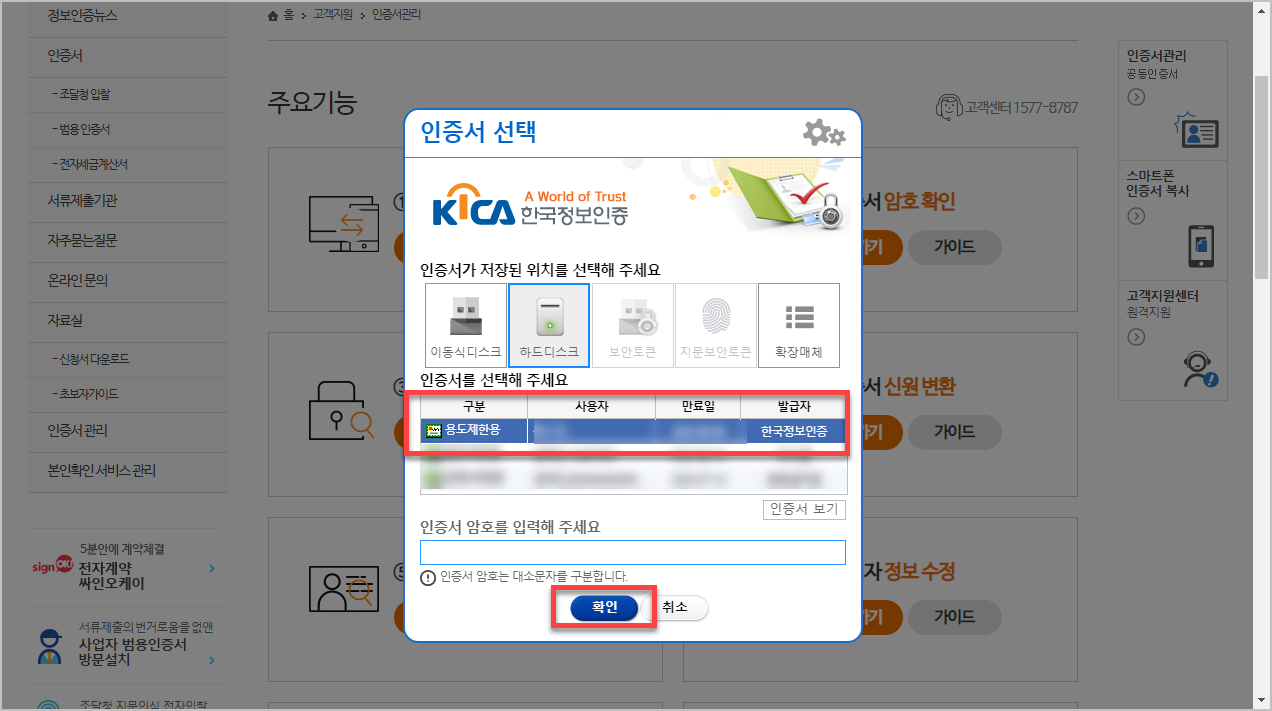Click the scrollbar down arrow
Viewport: 1272px width, 711px height.
click(1262, 703)
